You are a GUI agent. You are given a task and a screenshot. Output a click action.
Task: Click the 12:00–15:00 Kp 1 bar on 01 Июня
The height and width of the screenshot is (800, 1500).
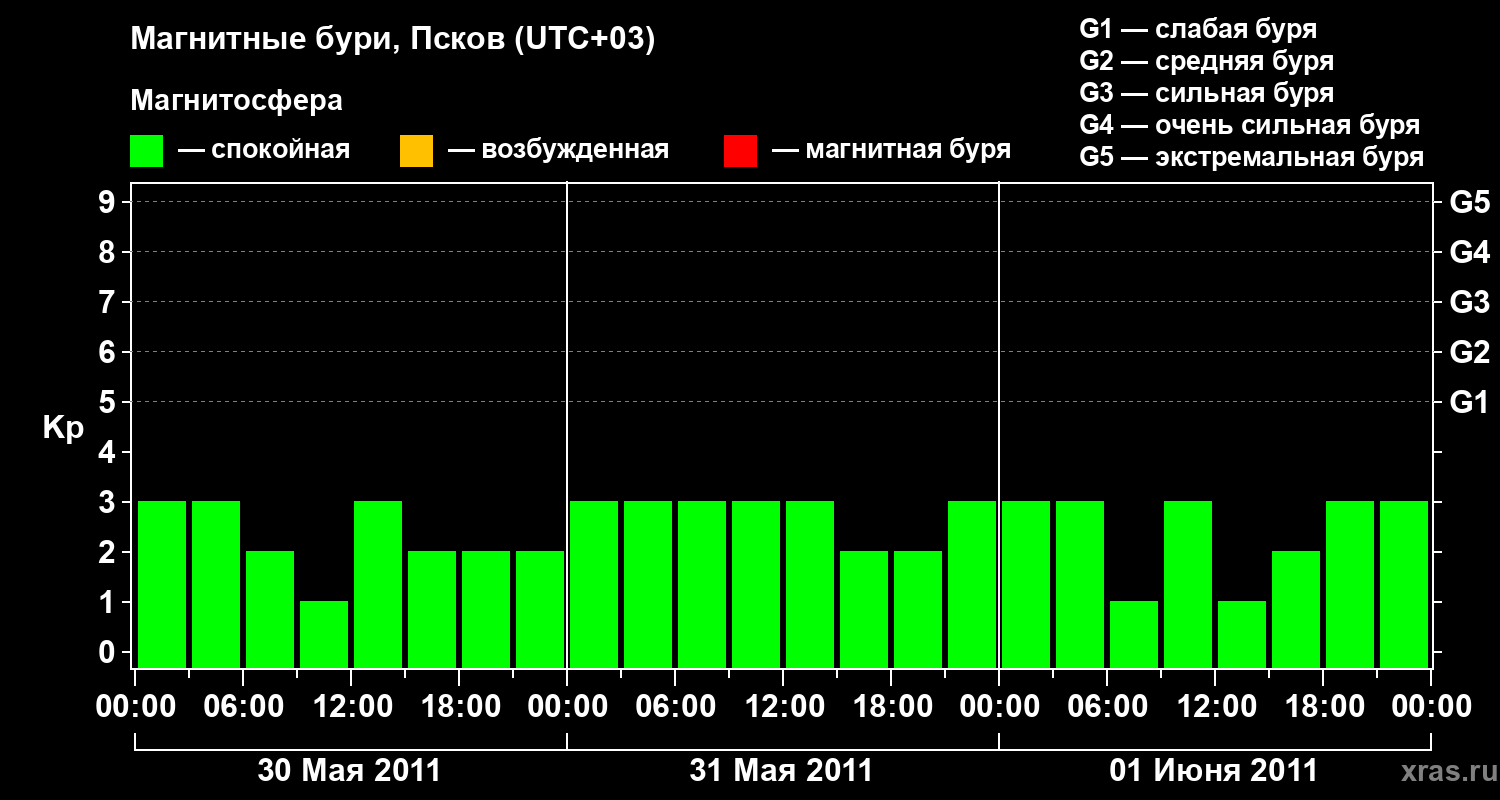(x=1242, y=634)
